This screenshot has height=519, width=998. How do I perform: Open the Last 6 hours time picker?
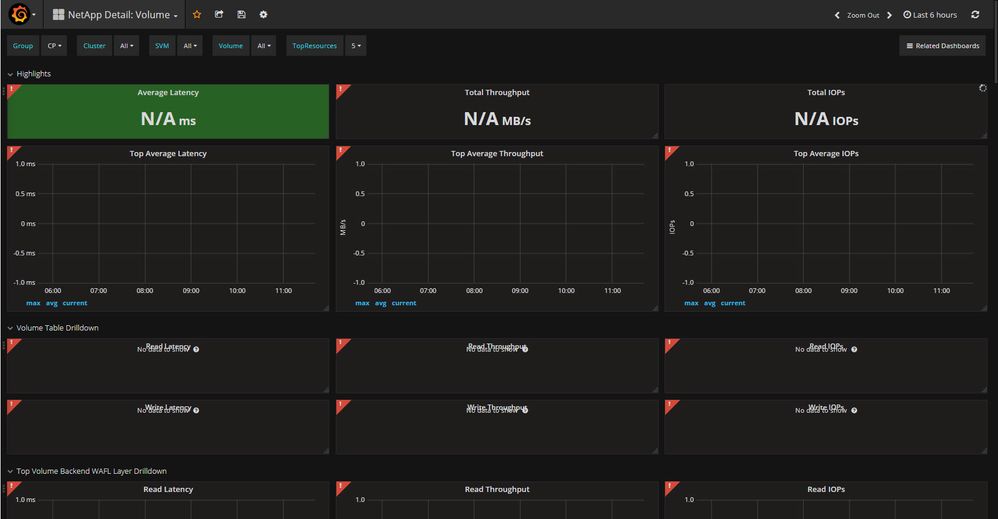tap(930, 15)
